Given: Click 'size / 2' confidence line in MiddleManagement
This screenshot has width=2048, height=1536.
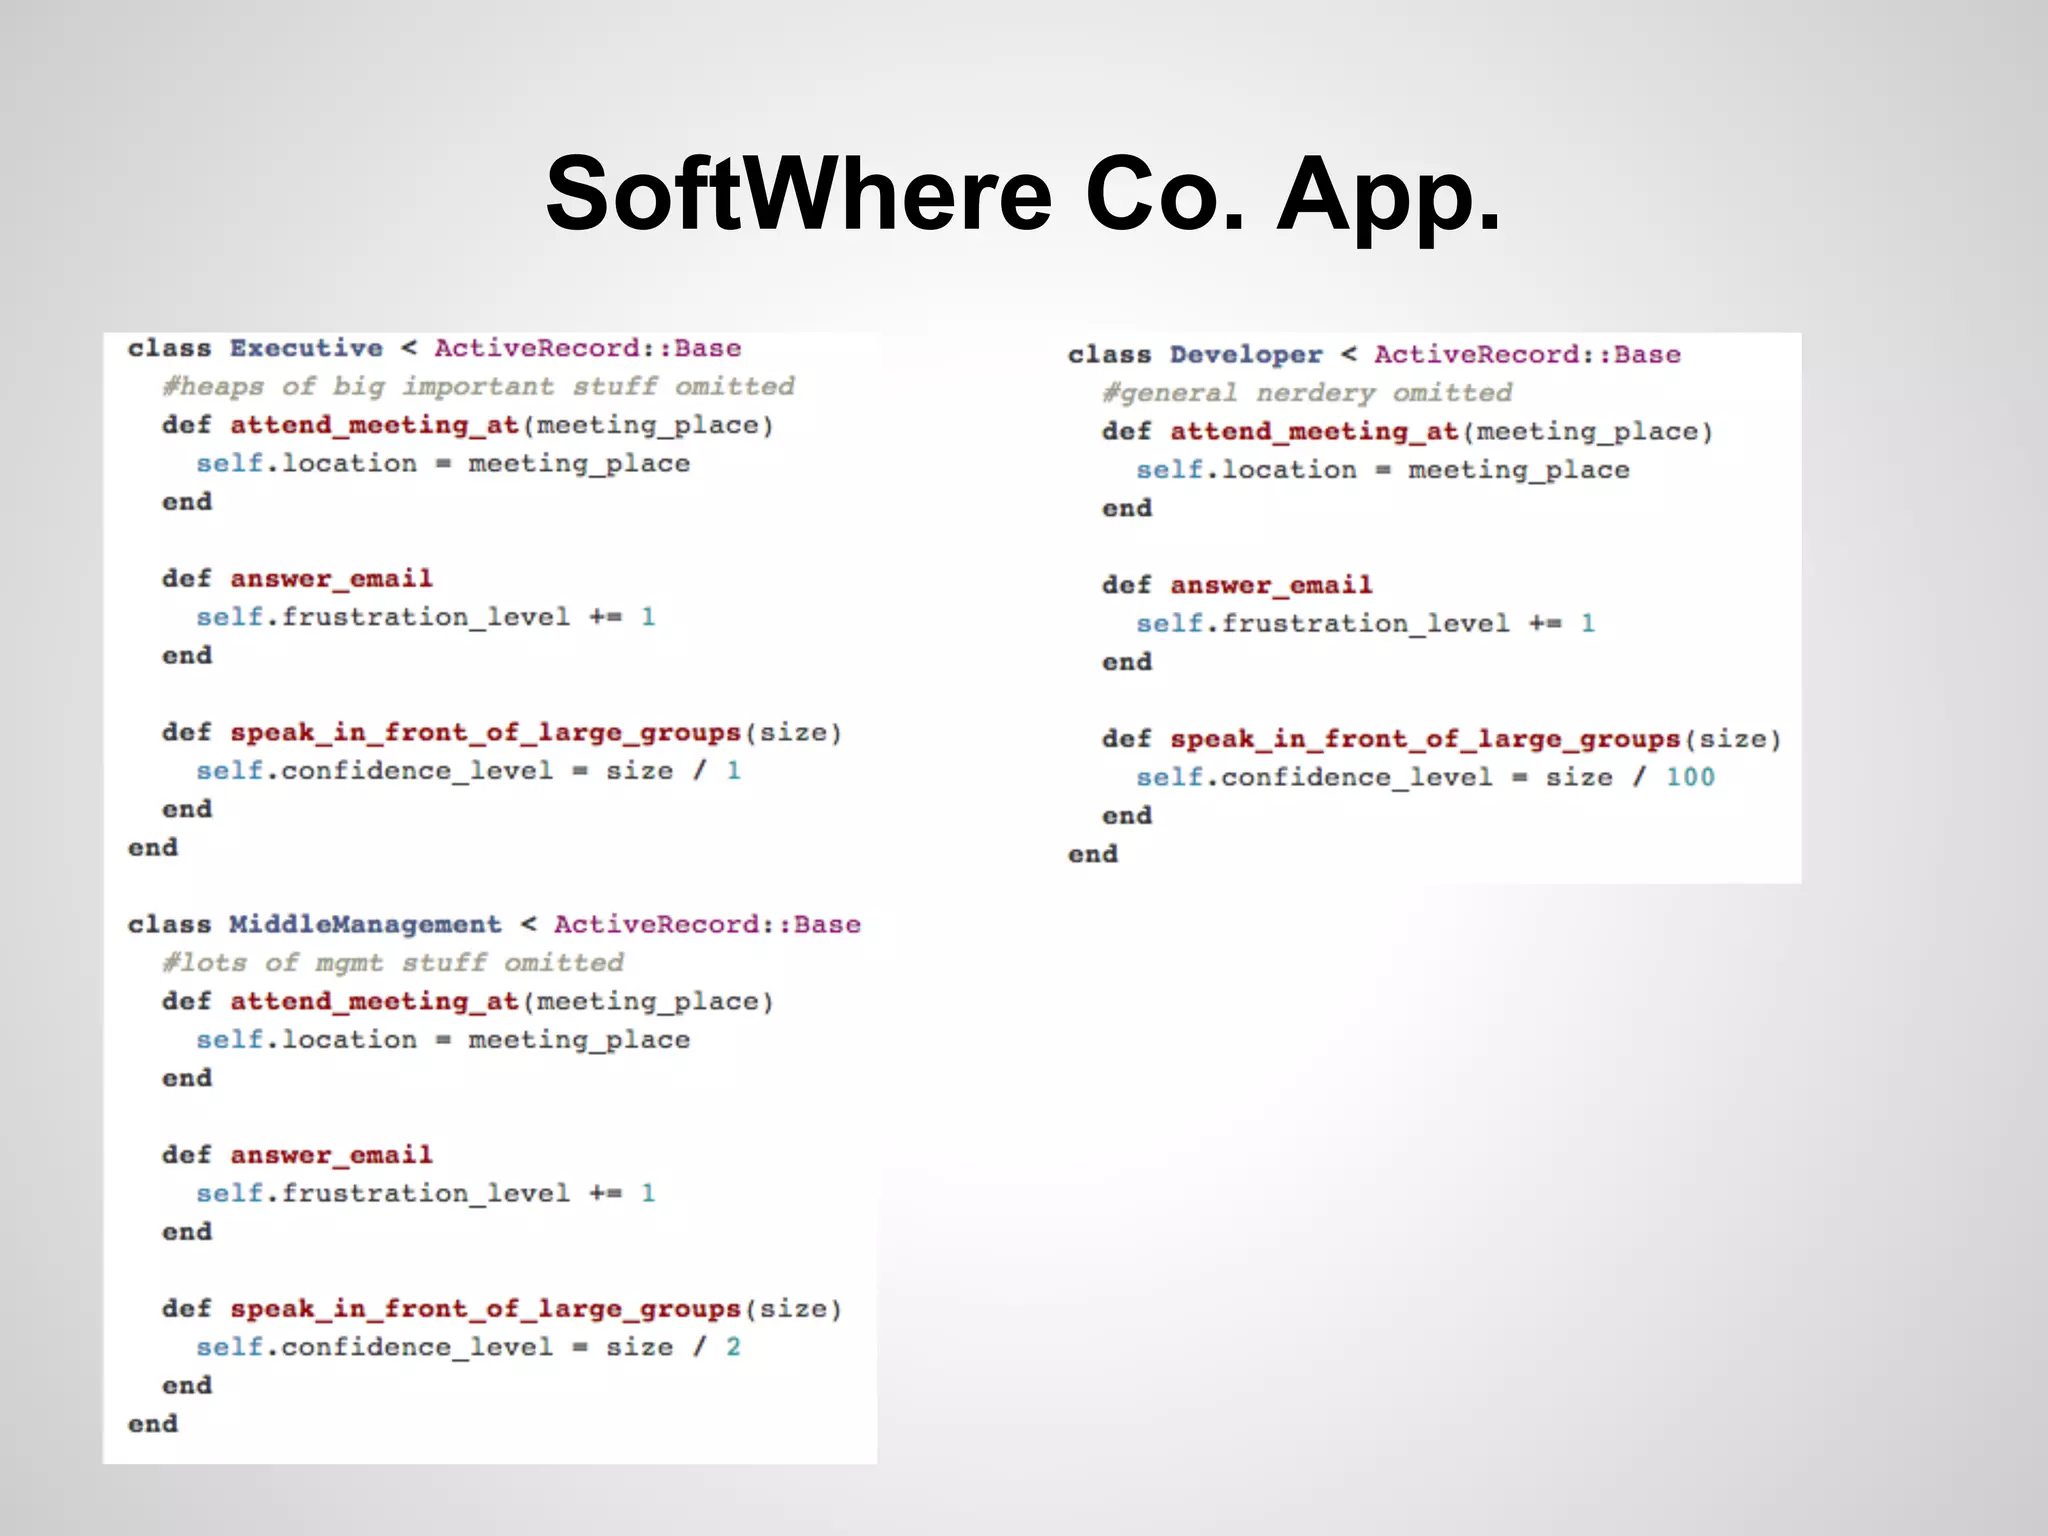Looking at the screenshot, I should [x=469, y=1347].
